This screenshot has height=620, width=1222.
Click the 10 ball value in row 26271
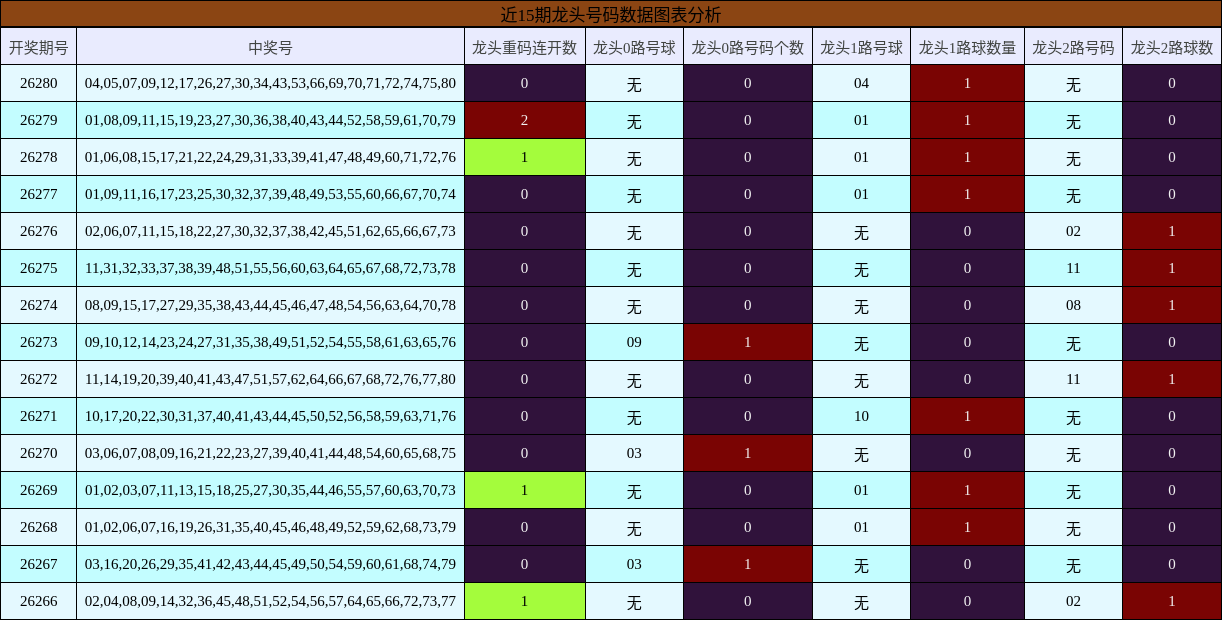(861, 416)
